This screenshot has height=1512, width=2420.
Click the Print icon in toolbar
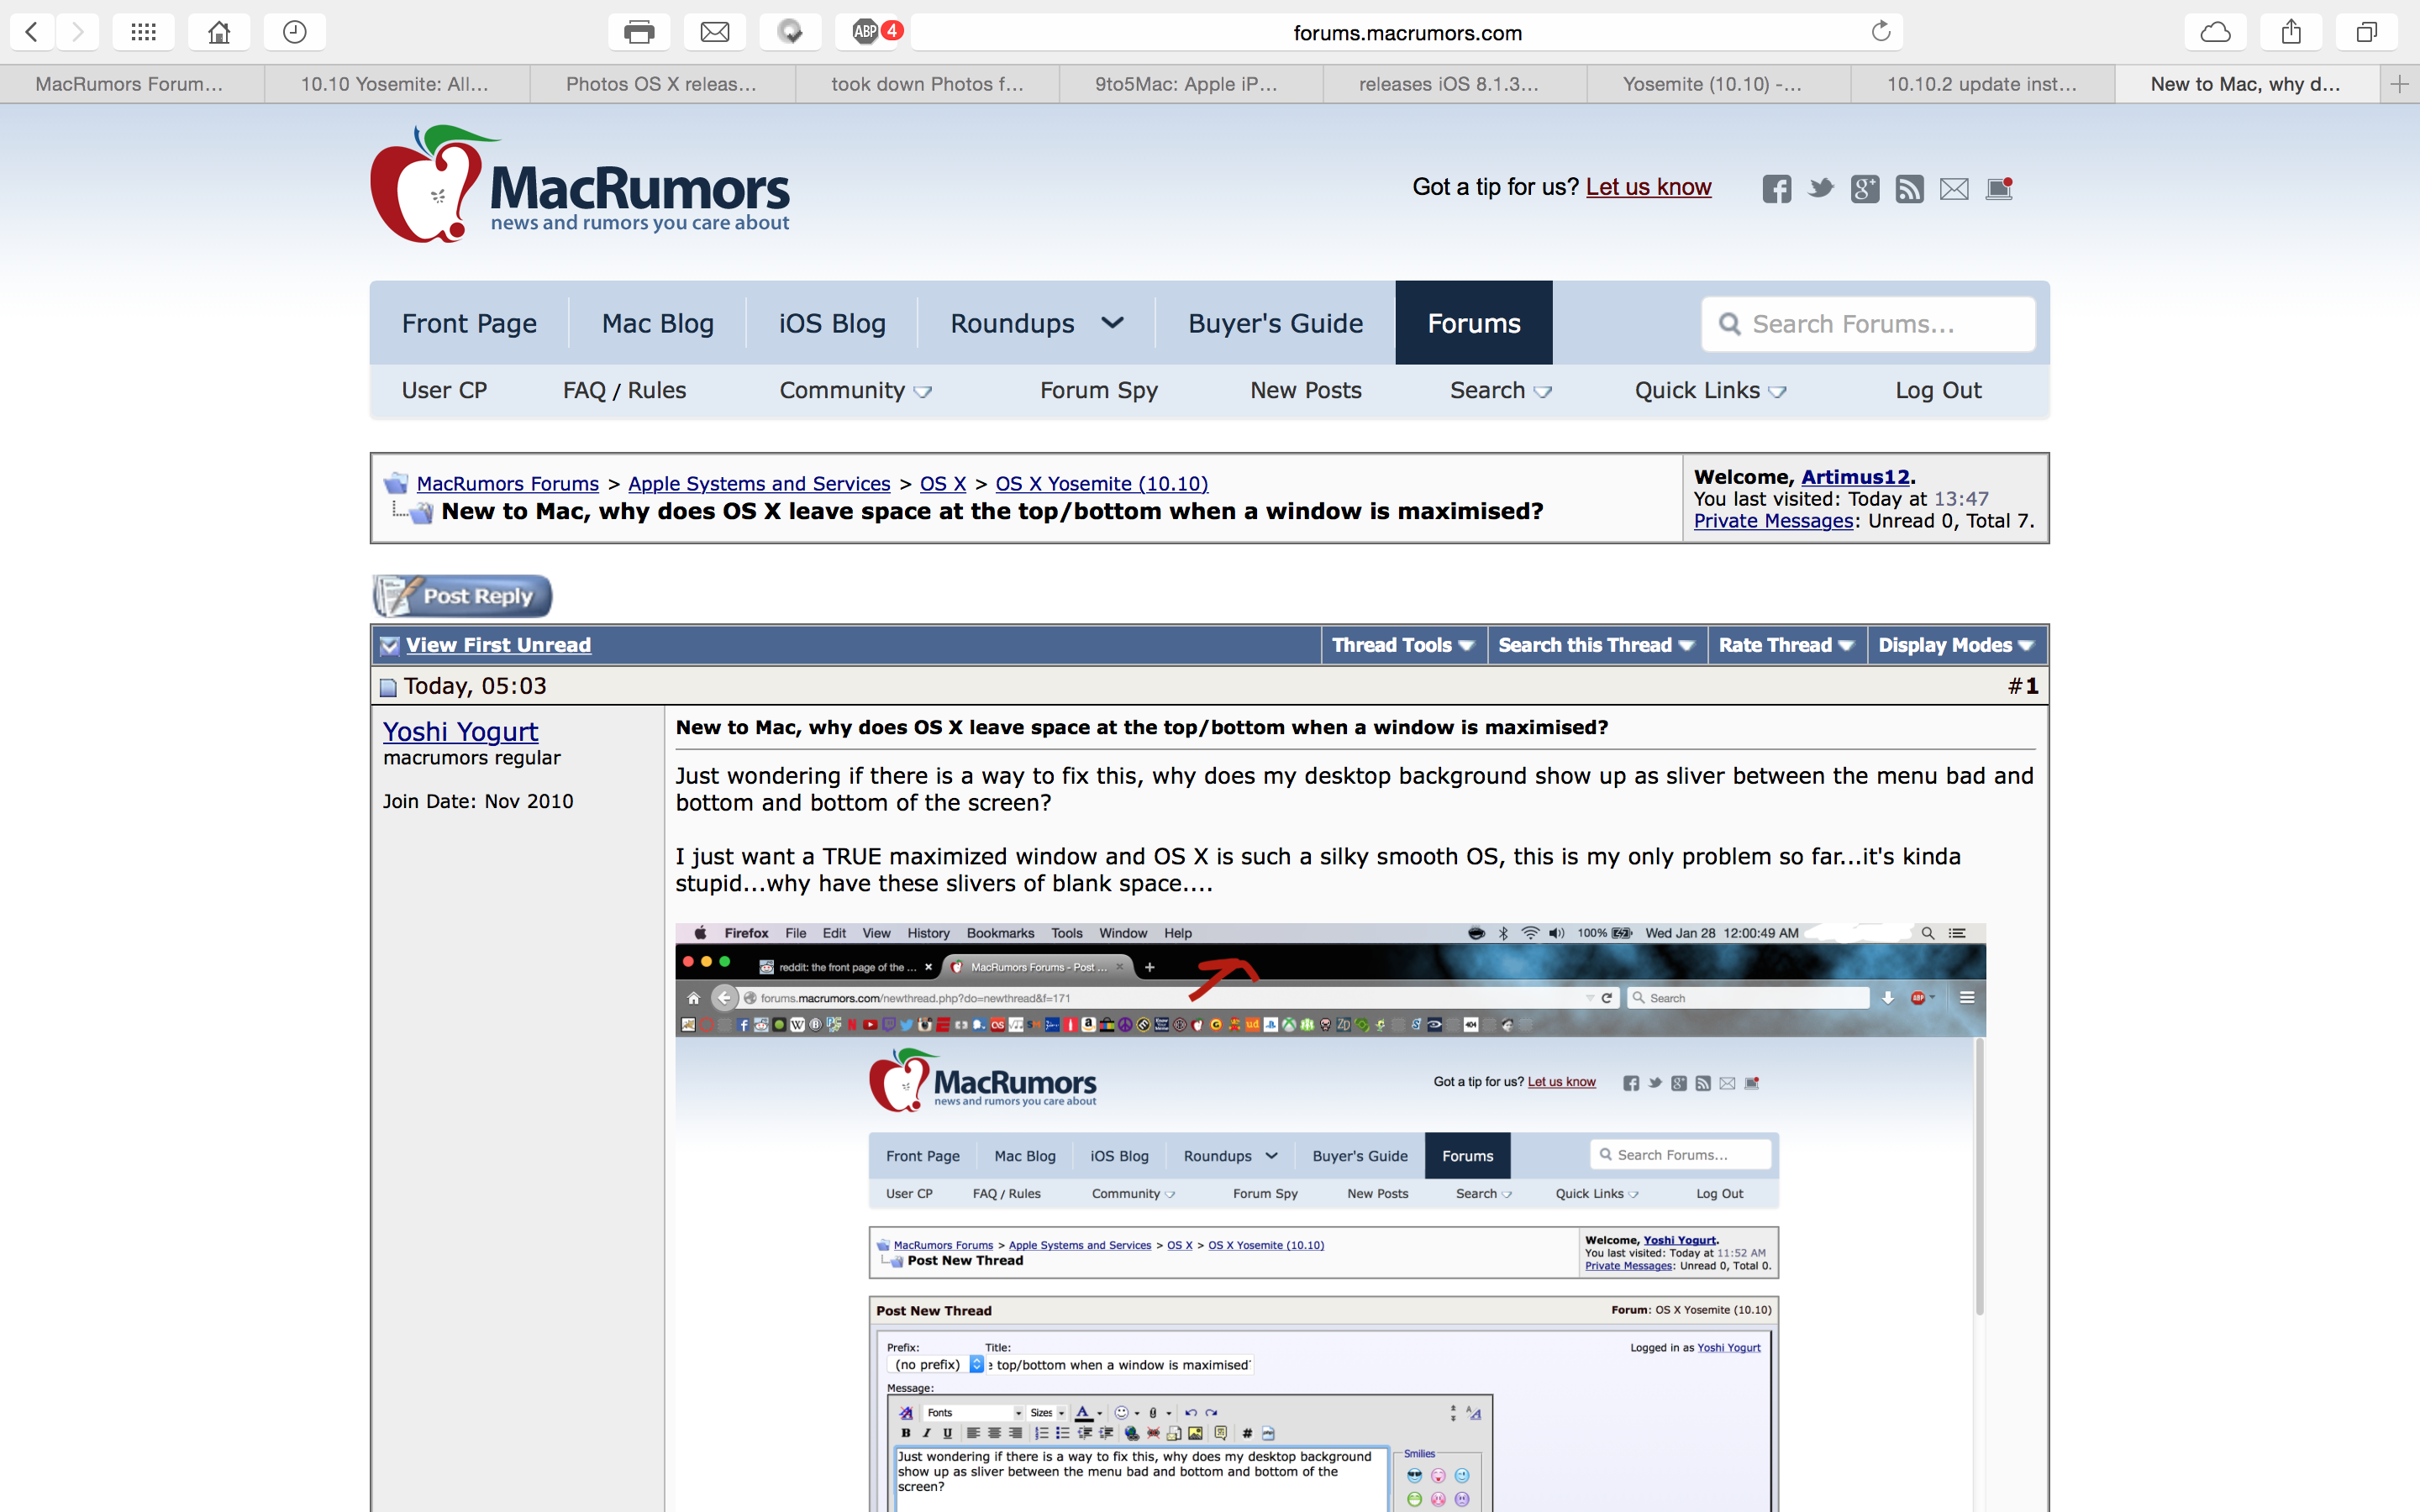639,32
